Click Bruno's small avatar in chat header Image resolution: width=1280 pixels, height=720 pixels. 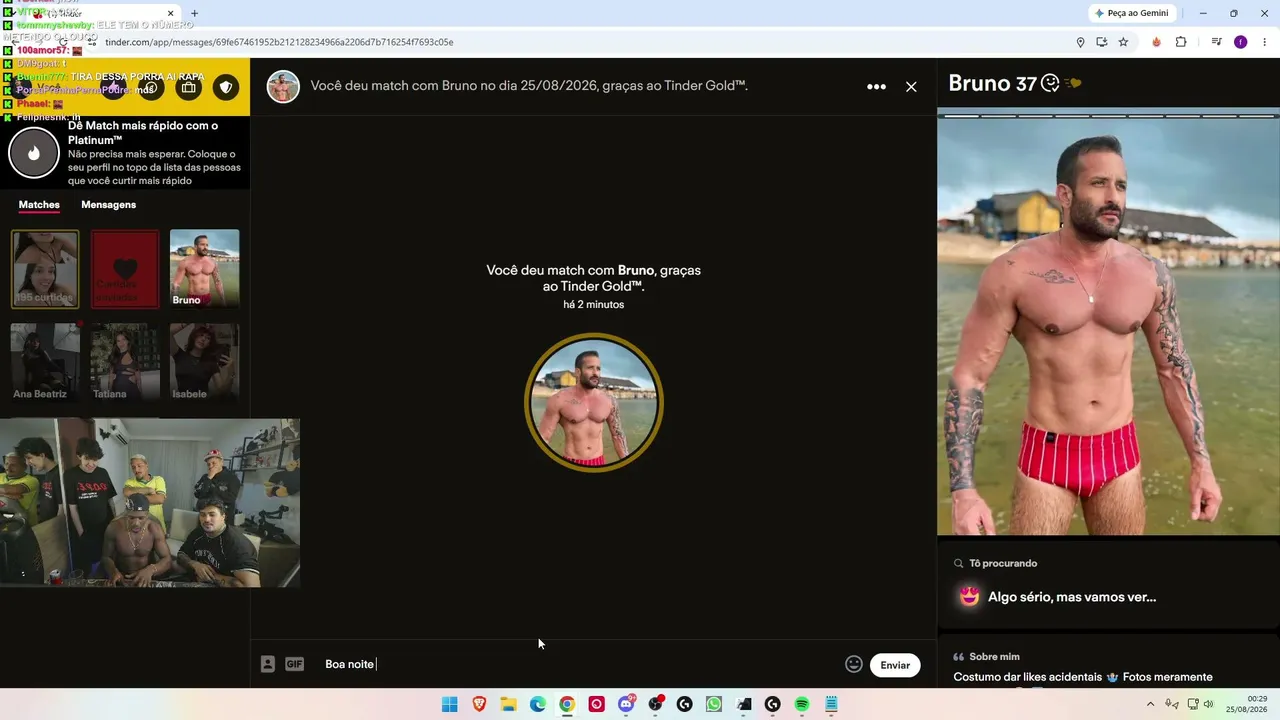click(283, 87)
